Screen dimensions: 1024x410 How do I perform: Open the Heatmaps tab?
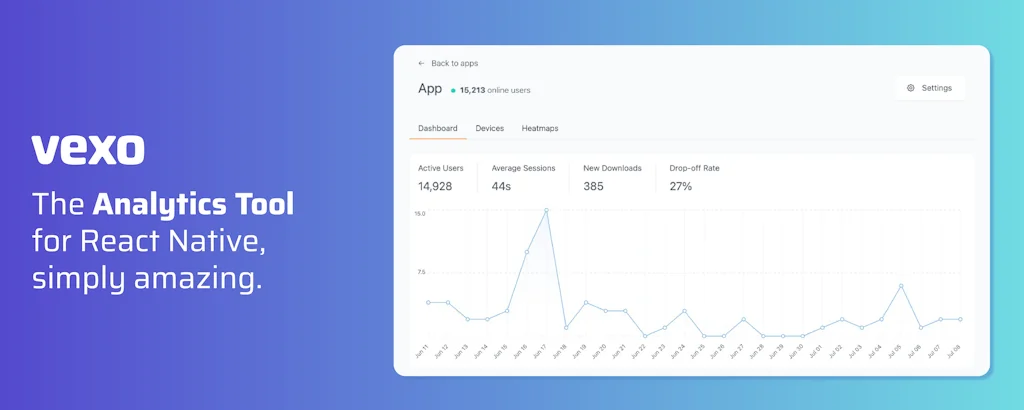[540, 128]
